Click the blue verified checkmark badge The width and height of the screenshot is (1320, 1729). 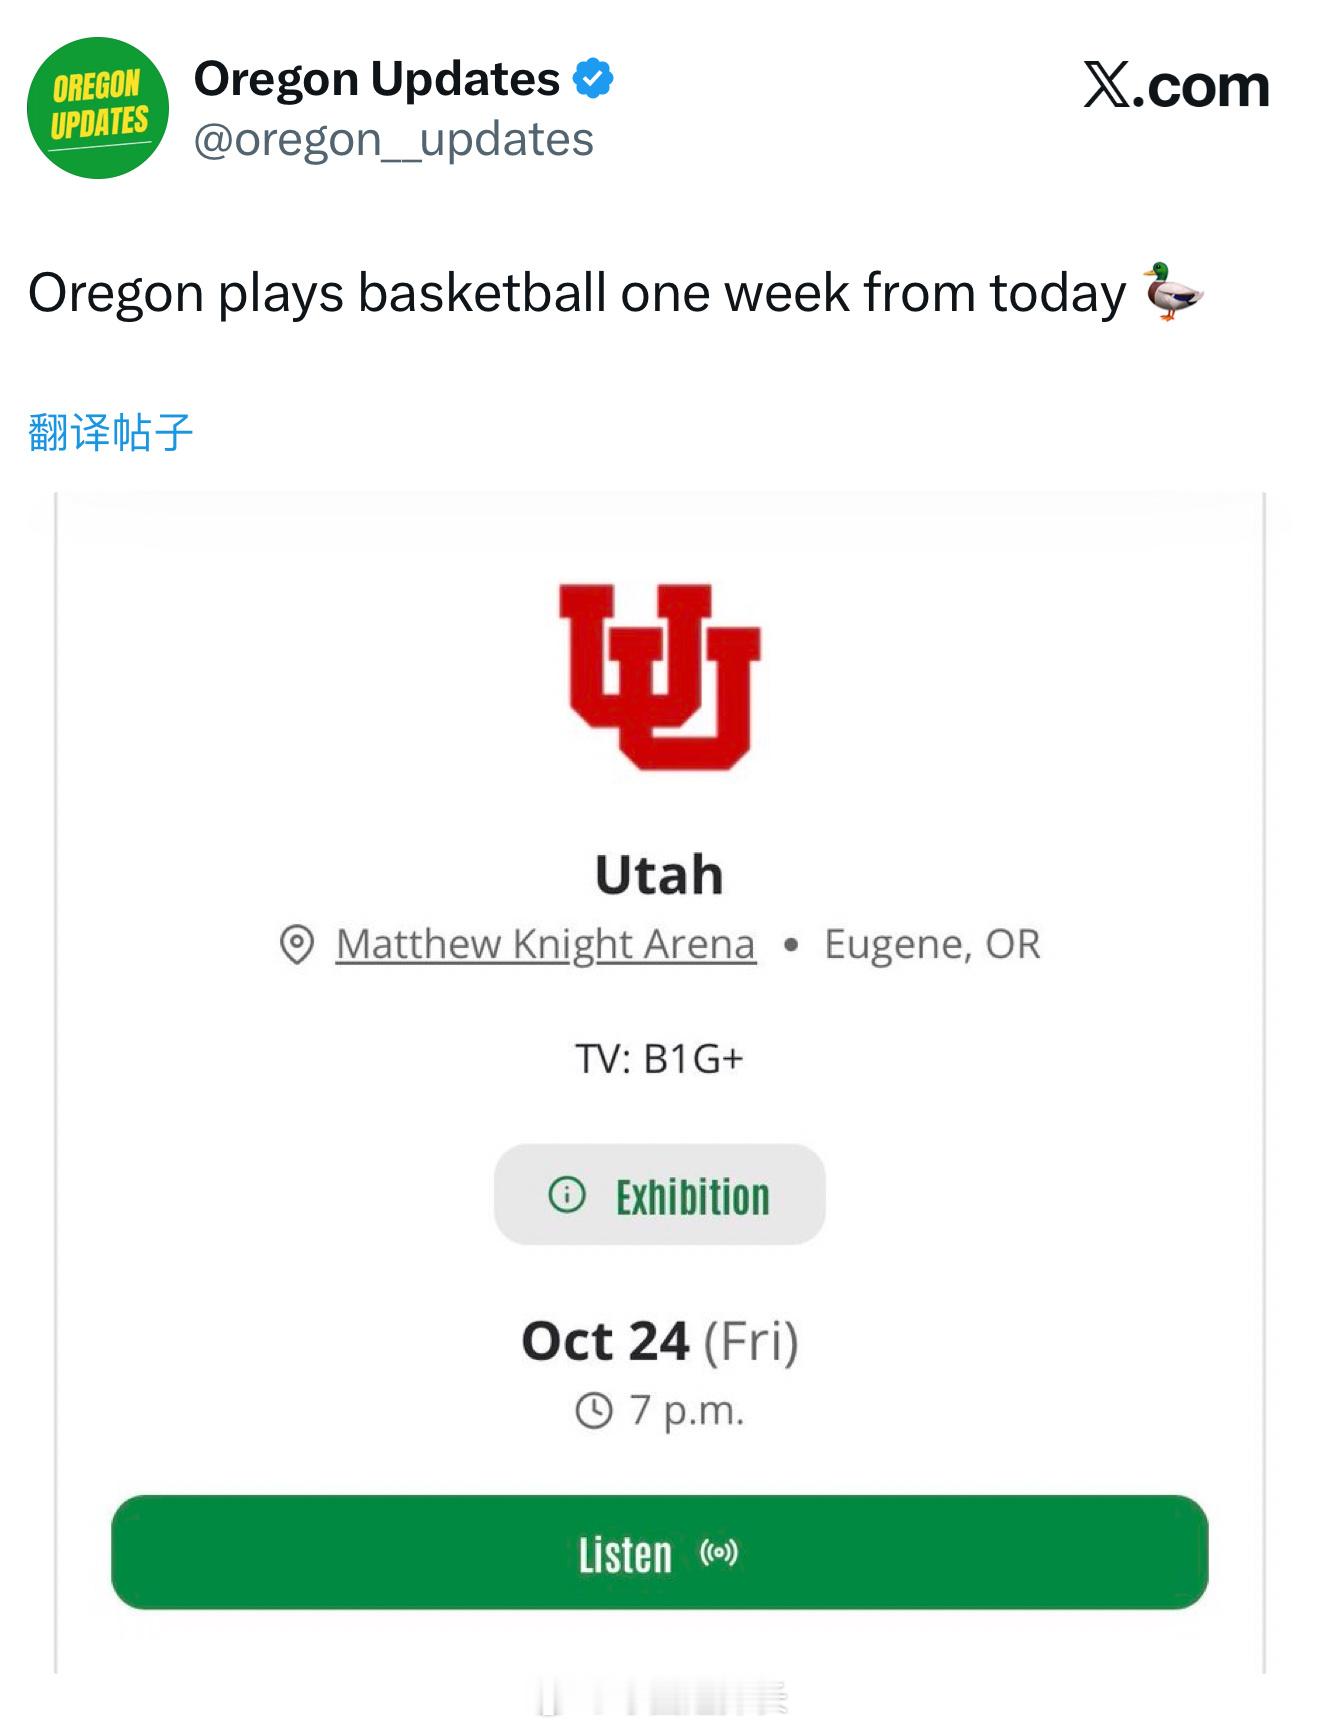tap(593, 78)
